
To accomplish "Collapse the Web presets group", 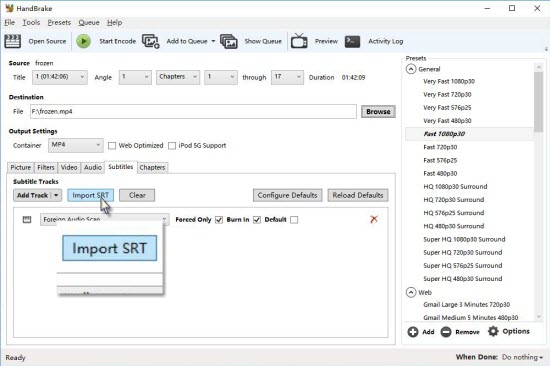I will pos(411,292).
